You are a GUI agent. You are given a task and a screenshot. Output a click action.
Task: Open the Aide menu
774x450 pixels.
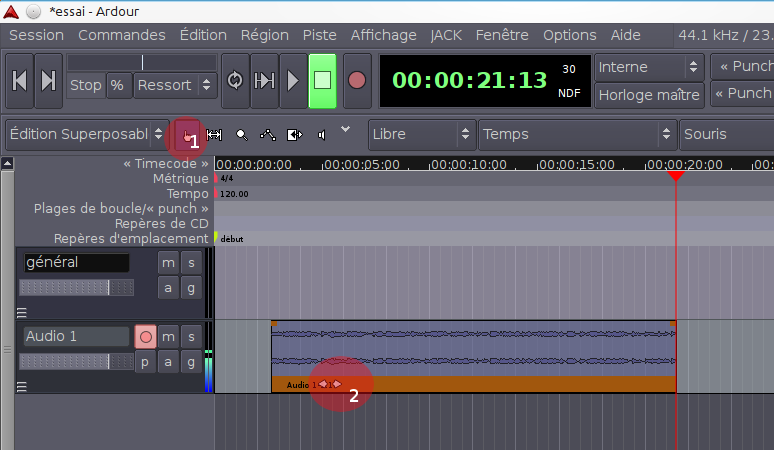[x=625, y=36]
